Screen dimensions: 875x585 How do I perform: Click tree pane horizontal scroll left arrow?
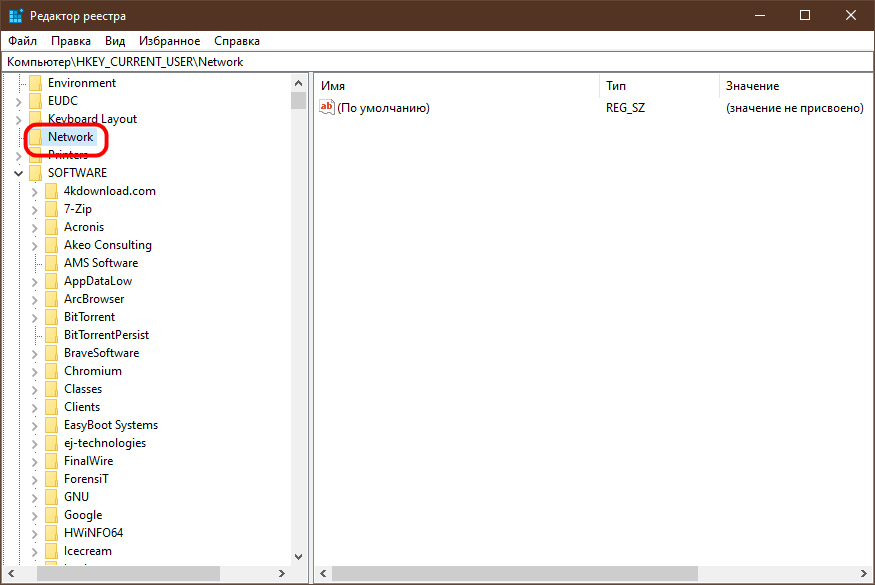[x=11, y=573]
